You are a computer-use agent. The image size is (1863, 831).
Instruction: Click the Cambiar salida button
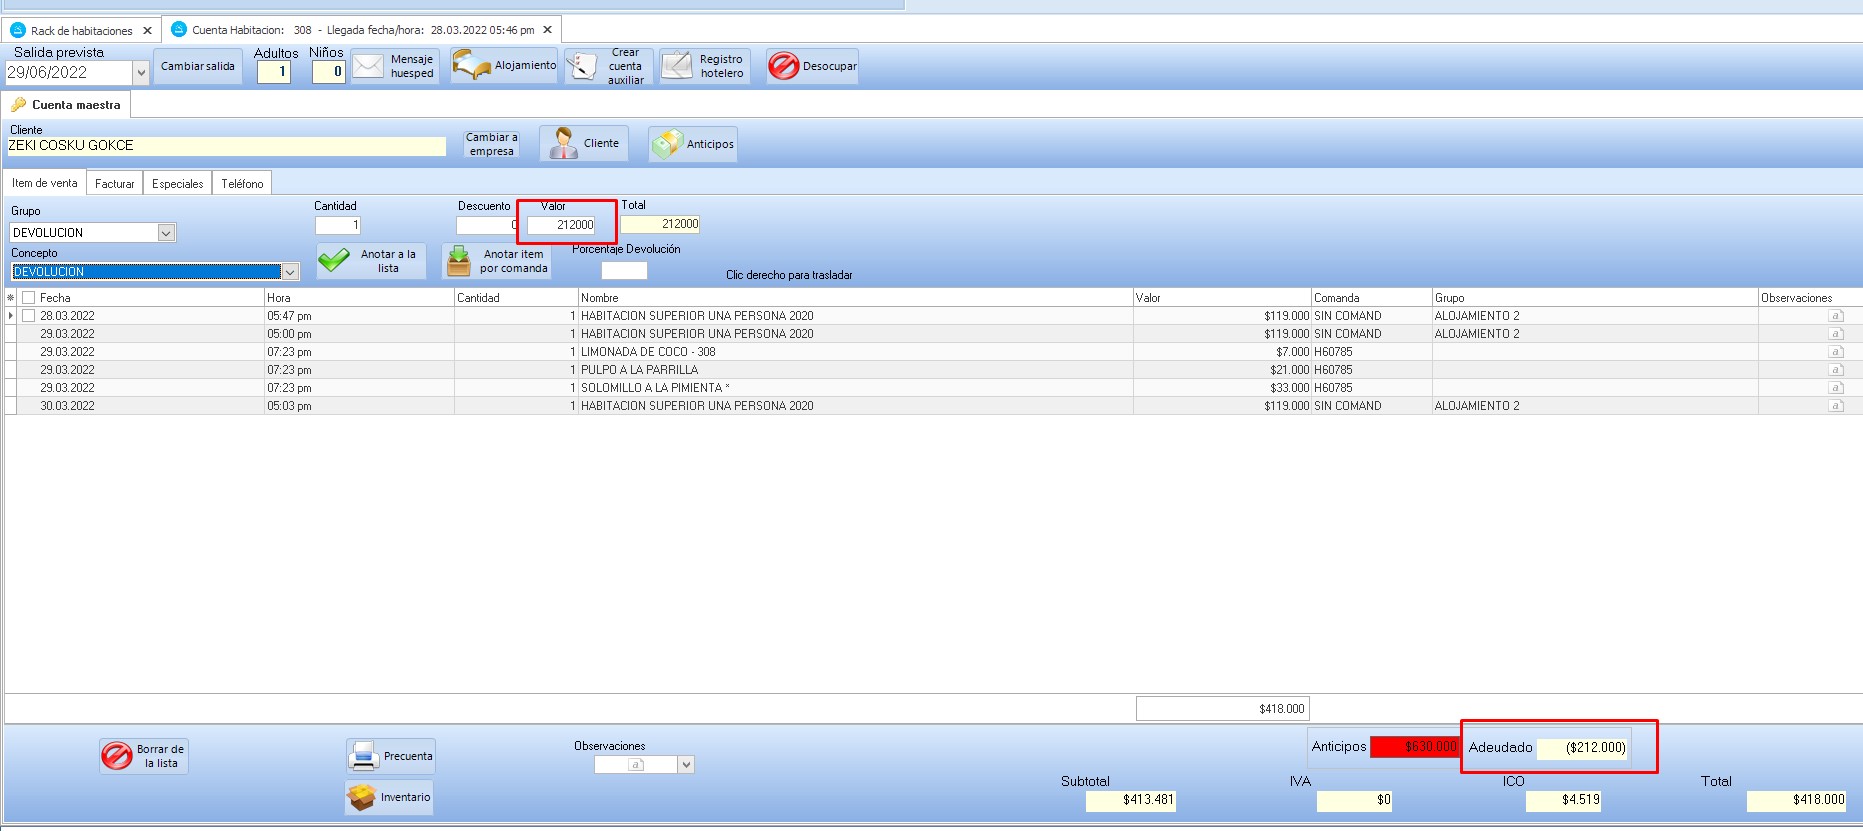pyautogui.click(x=198, y=67)
